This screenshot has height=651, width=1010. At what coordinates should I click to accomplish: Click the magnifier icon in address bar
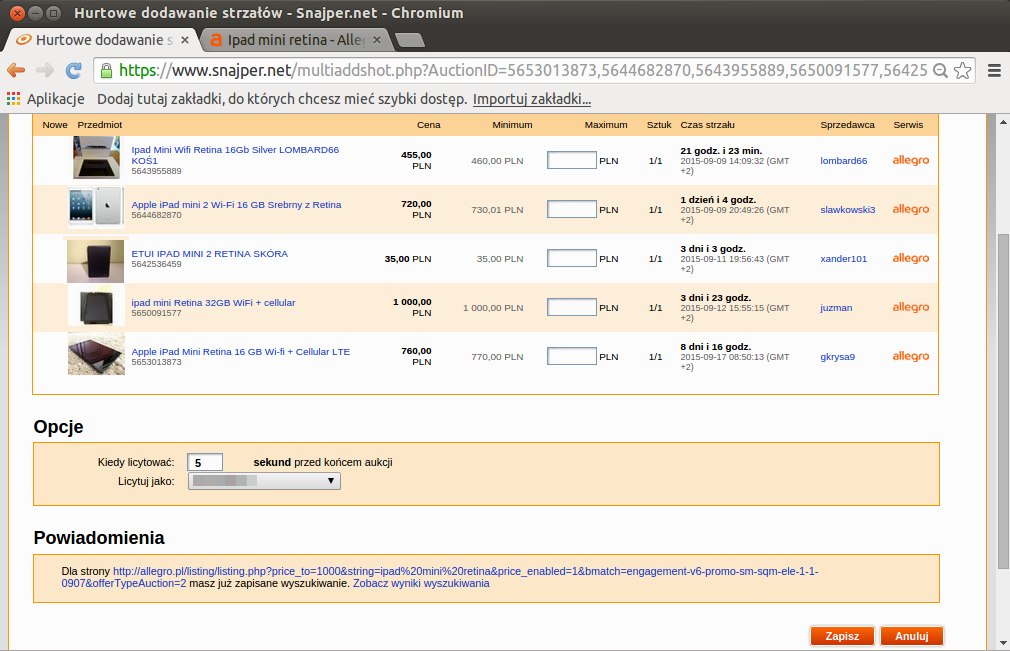coord(940,70)
